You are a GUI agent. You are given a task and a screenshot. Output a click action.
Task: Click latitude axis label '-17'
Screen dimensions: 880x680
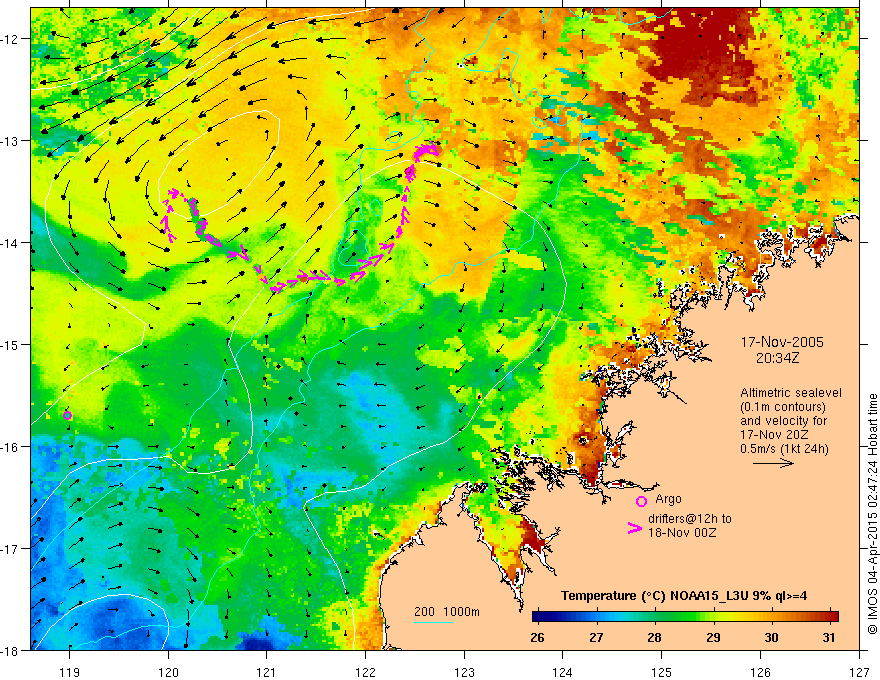click(x=10, y=549)
